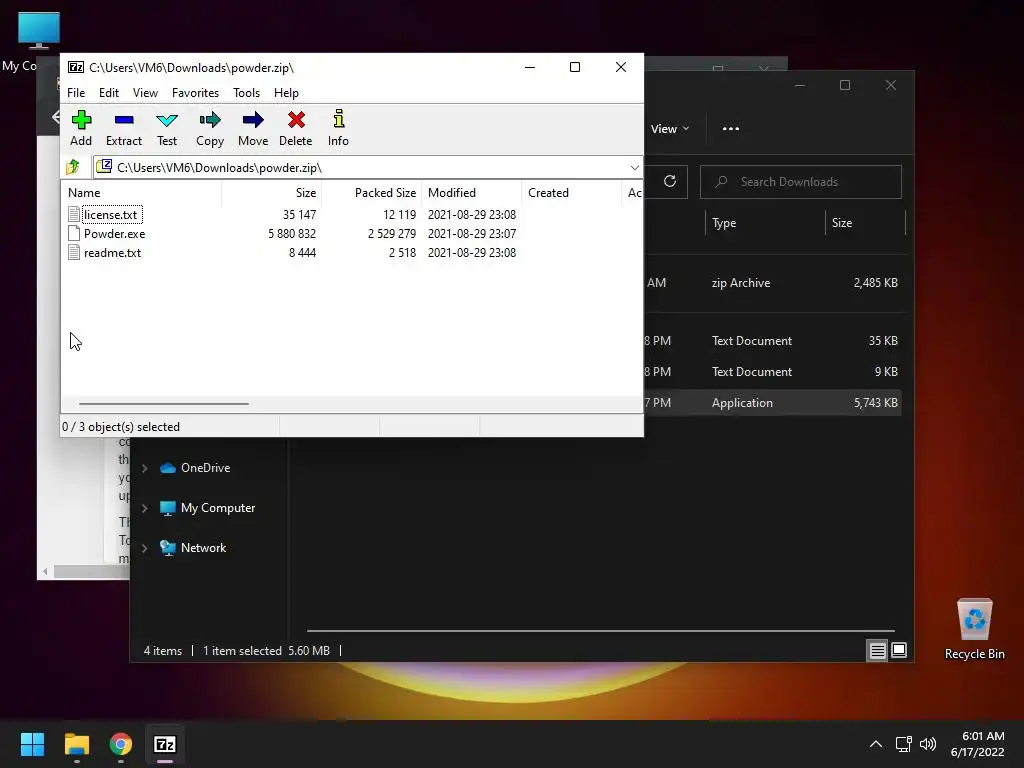The width and height of the screenshot is (1024, 768).
Task: Open the address path dropdown in 7-Zip
Action: 634,168
